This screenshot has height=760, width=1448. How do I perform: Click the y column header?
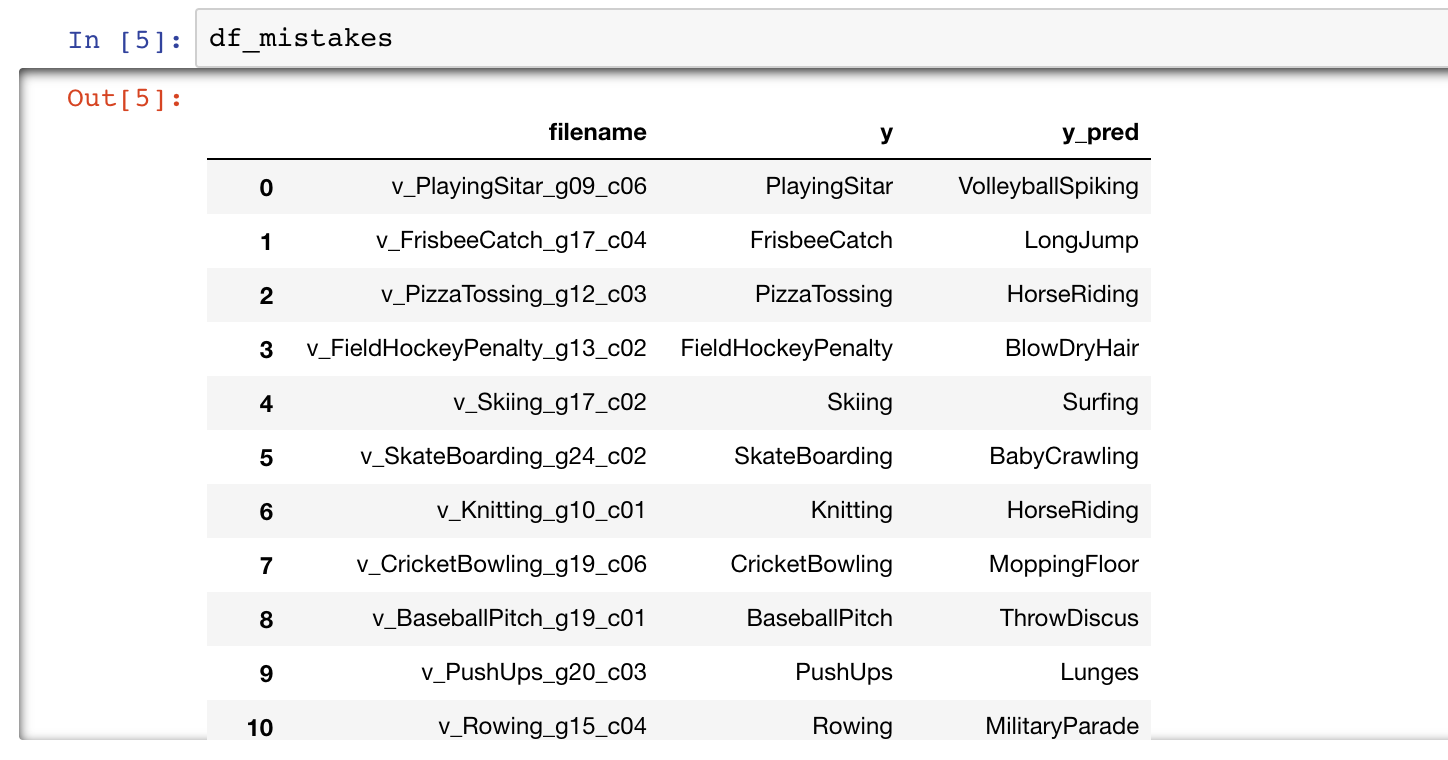coord(886,133)
